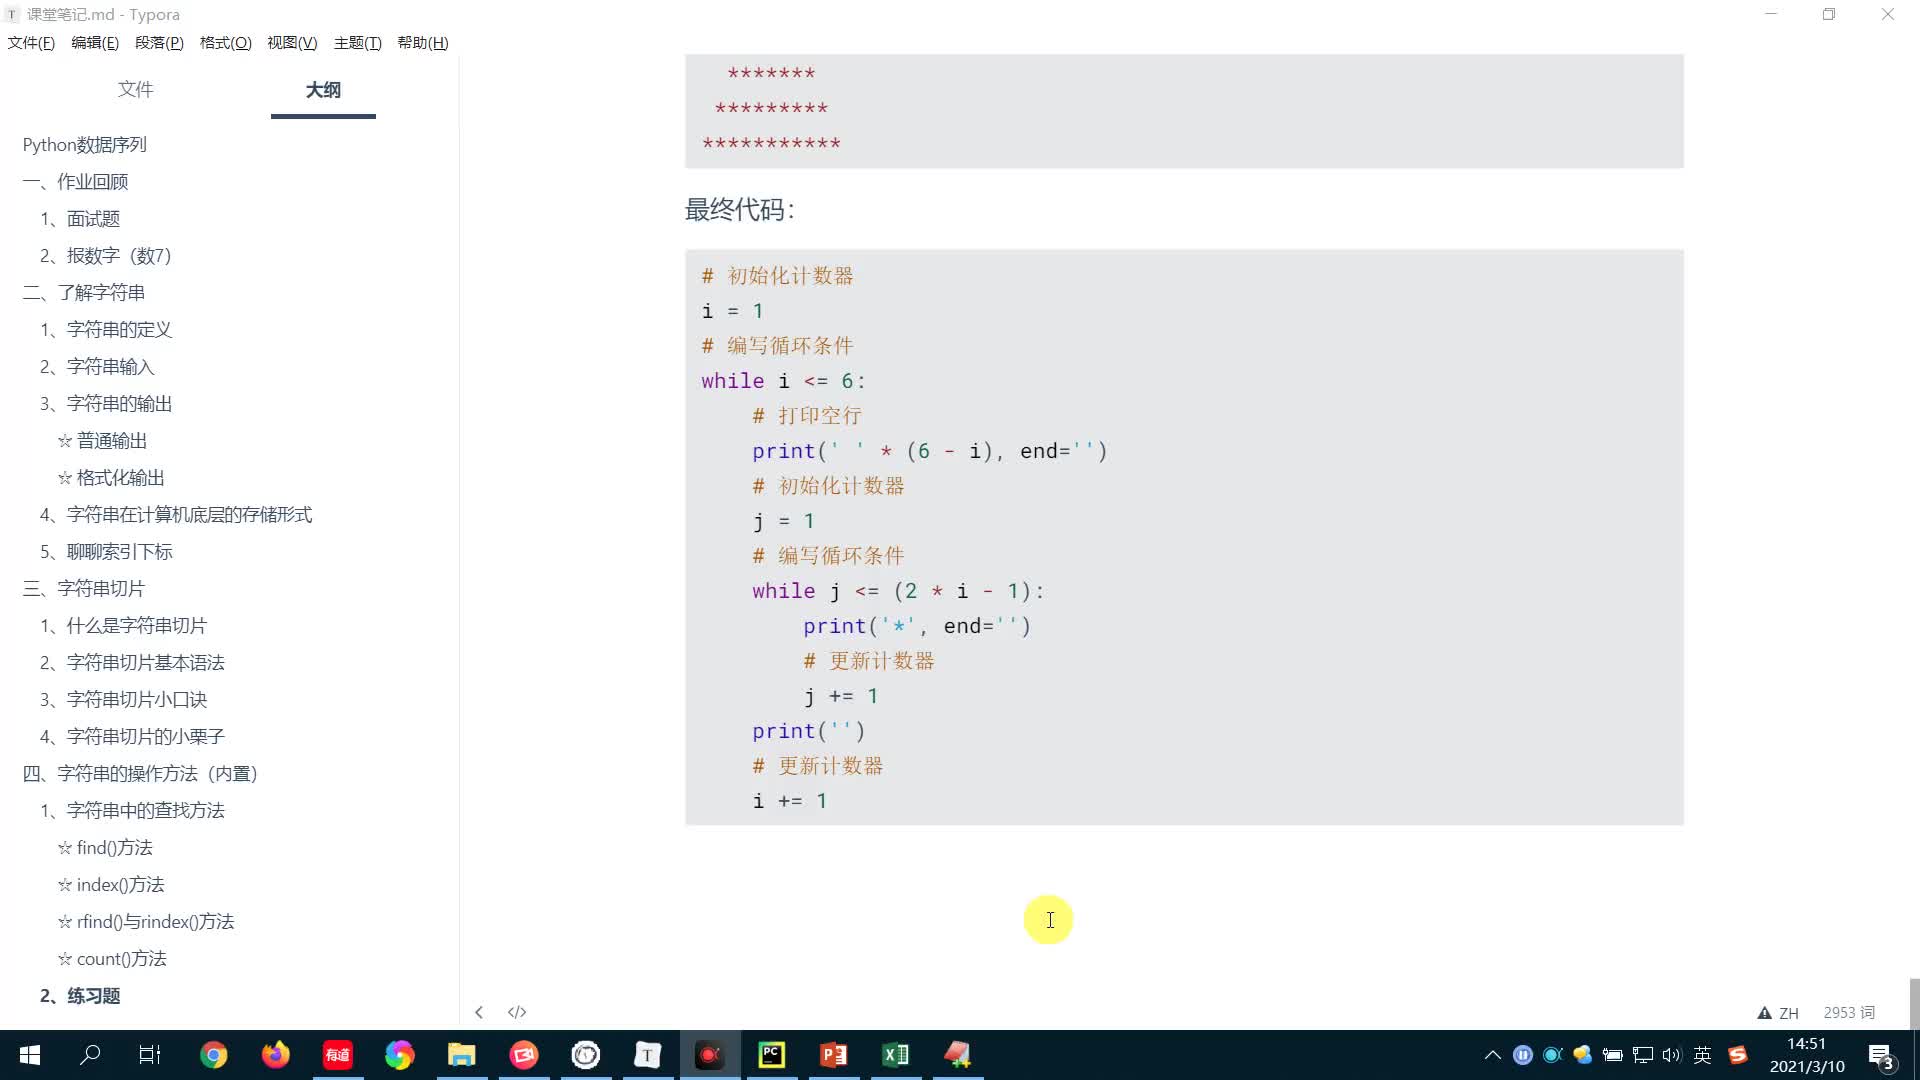This screenshot has width=1920, height=1080.
Task: Go to 二、了解字符串 in the outline
Action: tap(84, 293)
